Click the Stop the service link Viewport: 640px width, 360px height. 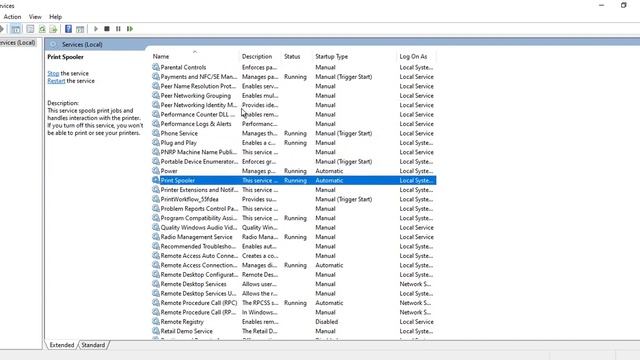coord(53,73)
